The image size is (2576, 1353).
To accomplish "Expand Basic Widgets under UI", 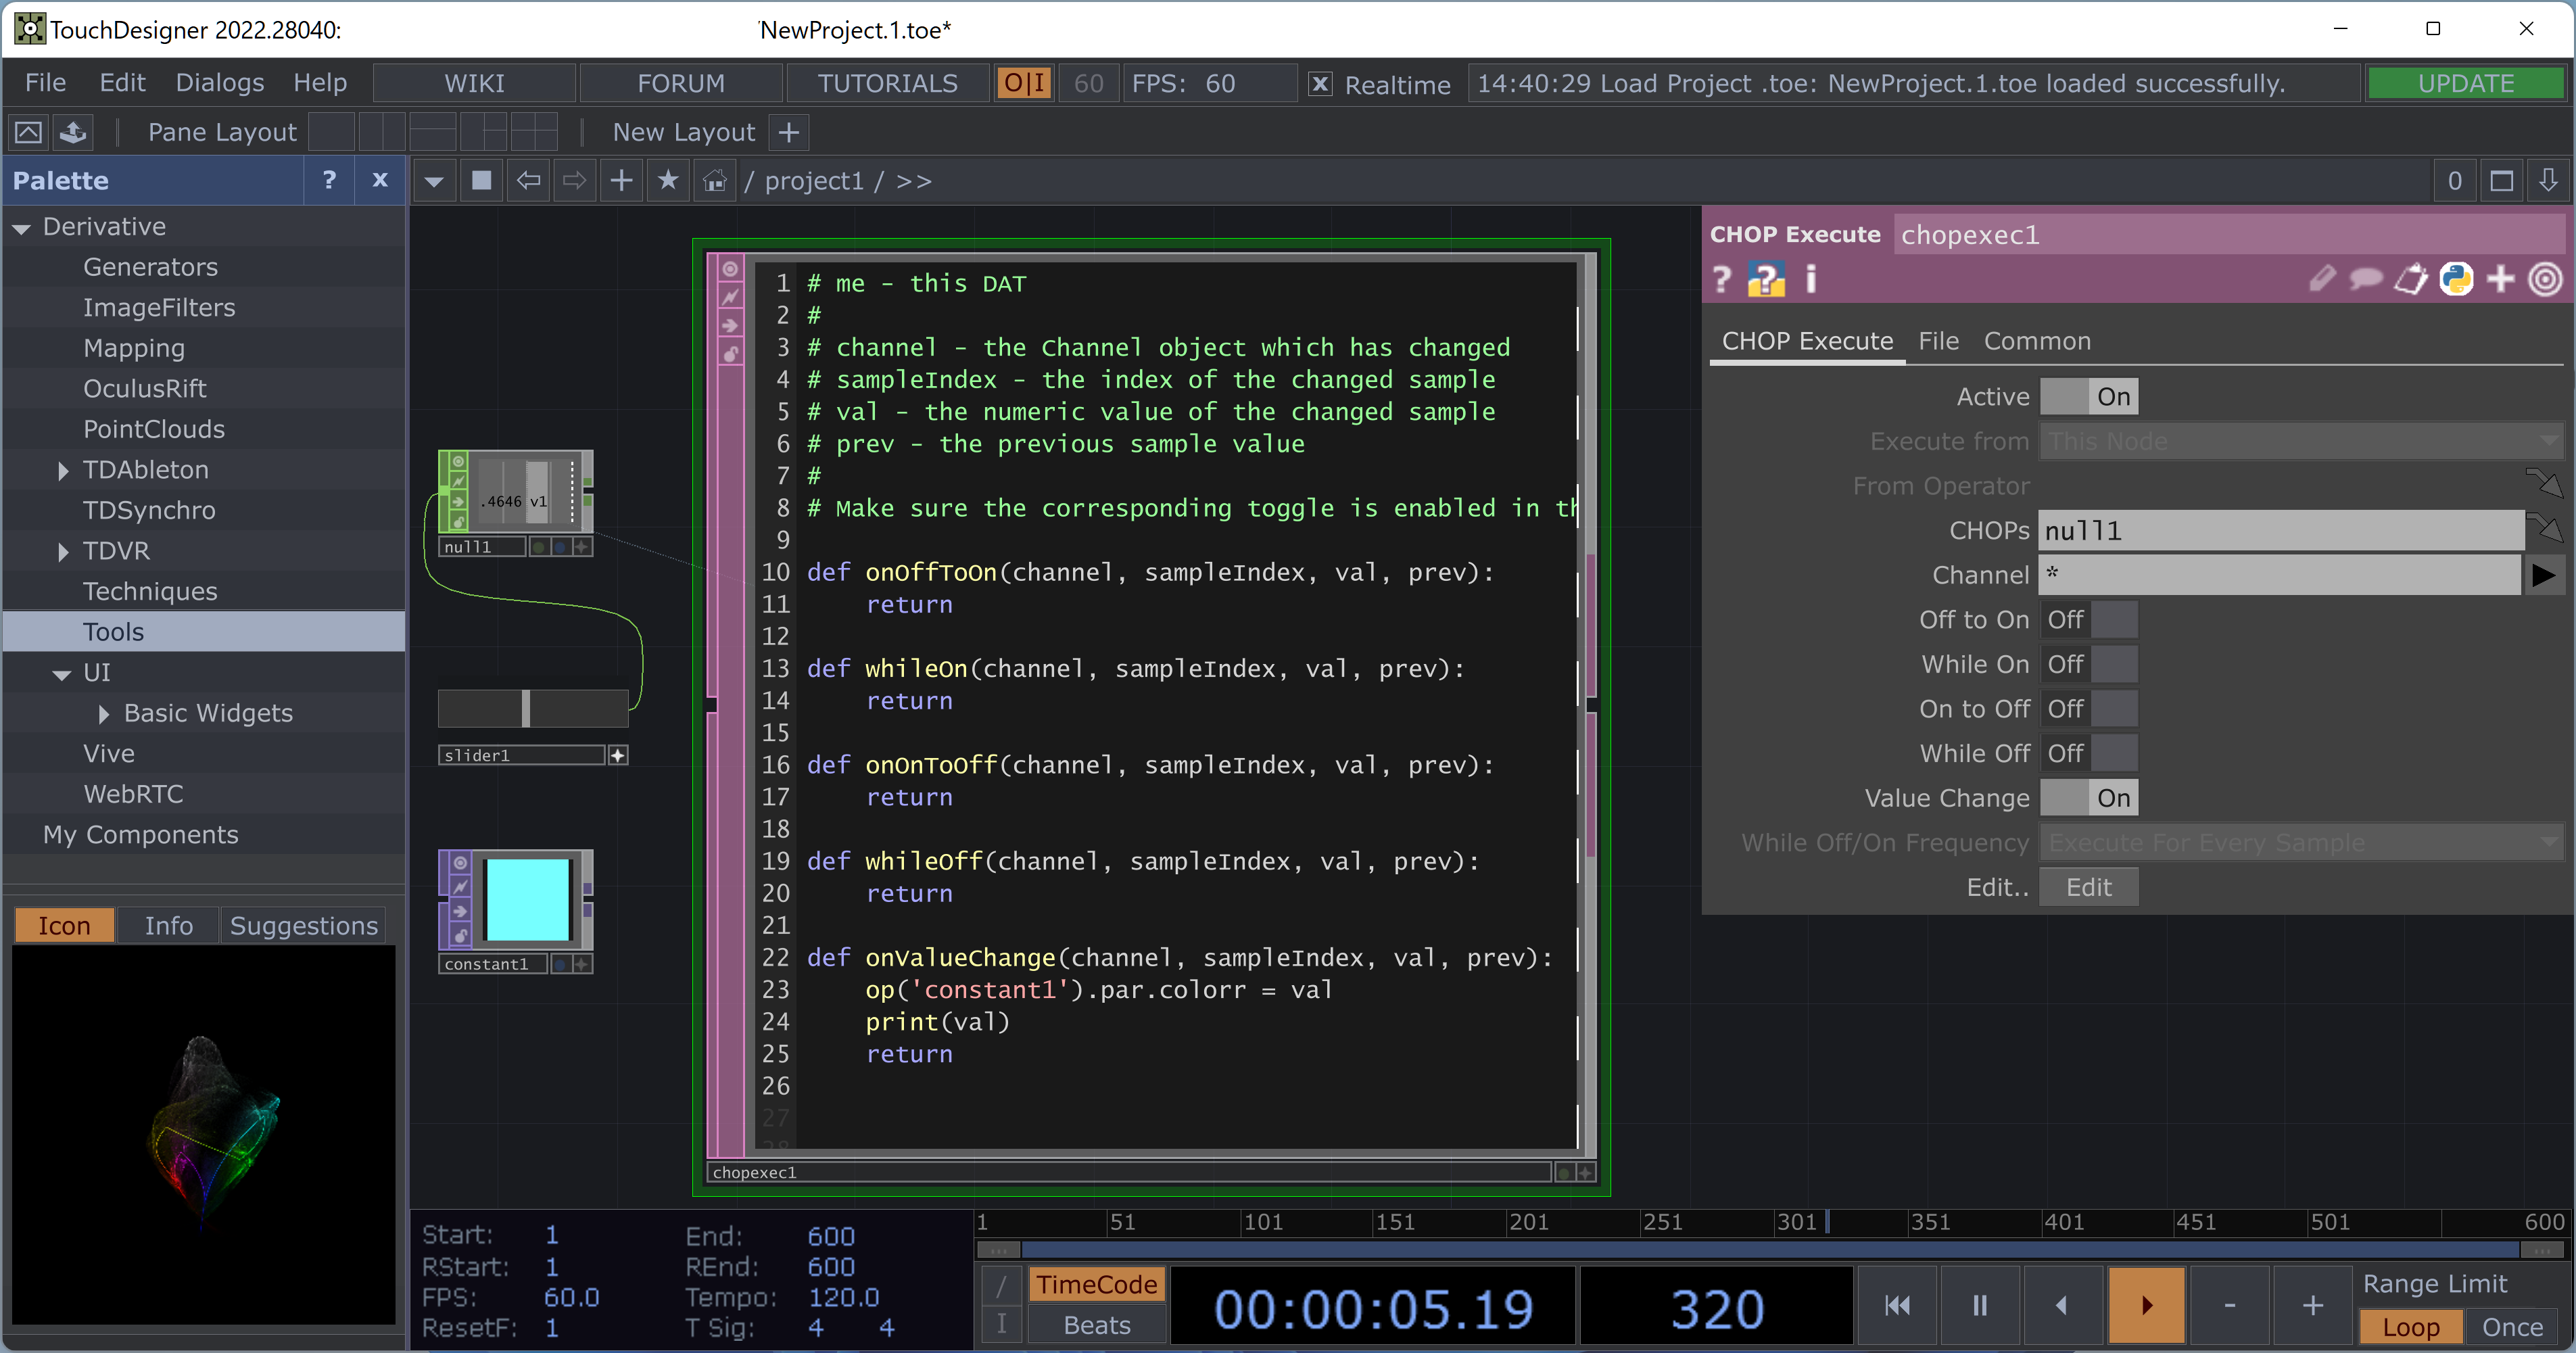I will (104, 714).
